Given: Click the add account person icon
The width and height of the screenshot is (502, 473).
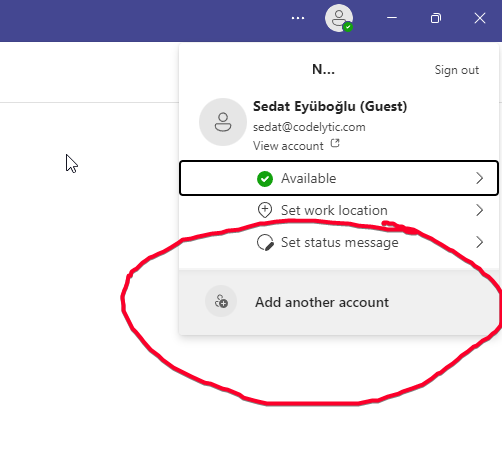Looking at the screenshot, I should click(x=221, y=301).
